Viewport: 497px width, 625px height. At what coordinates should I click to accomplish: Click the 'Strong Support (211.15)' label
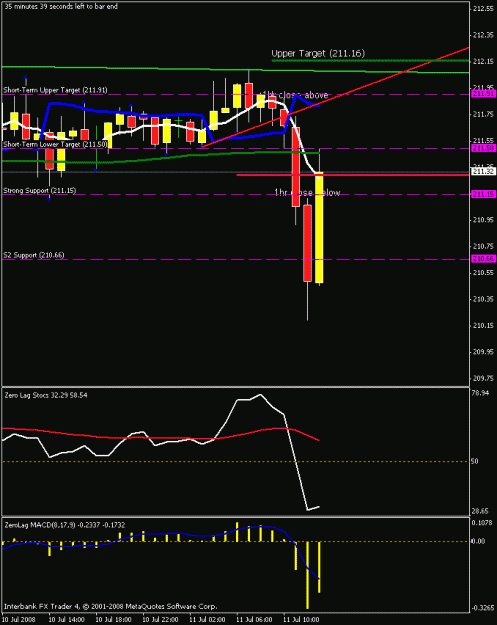39,191
